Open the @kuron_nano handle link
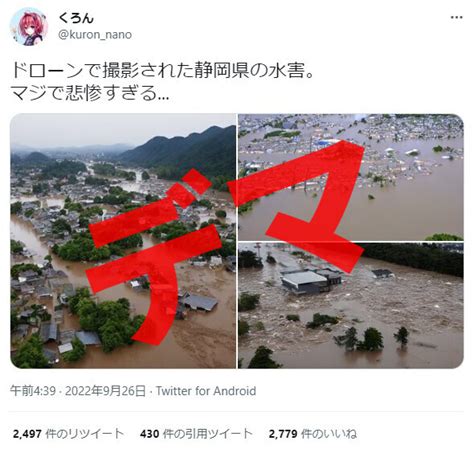The image size is (474, 453). pos(95,35)
